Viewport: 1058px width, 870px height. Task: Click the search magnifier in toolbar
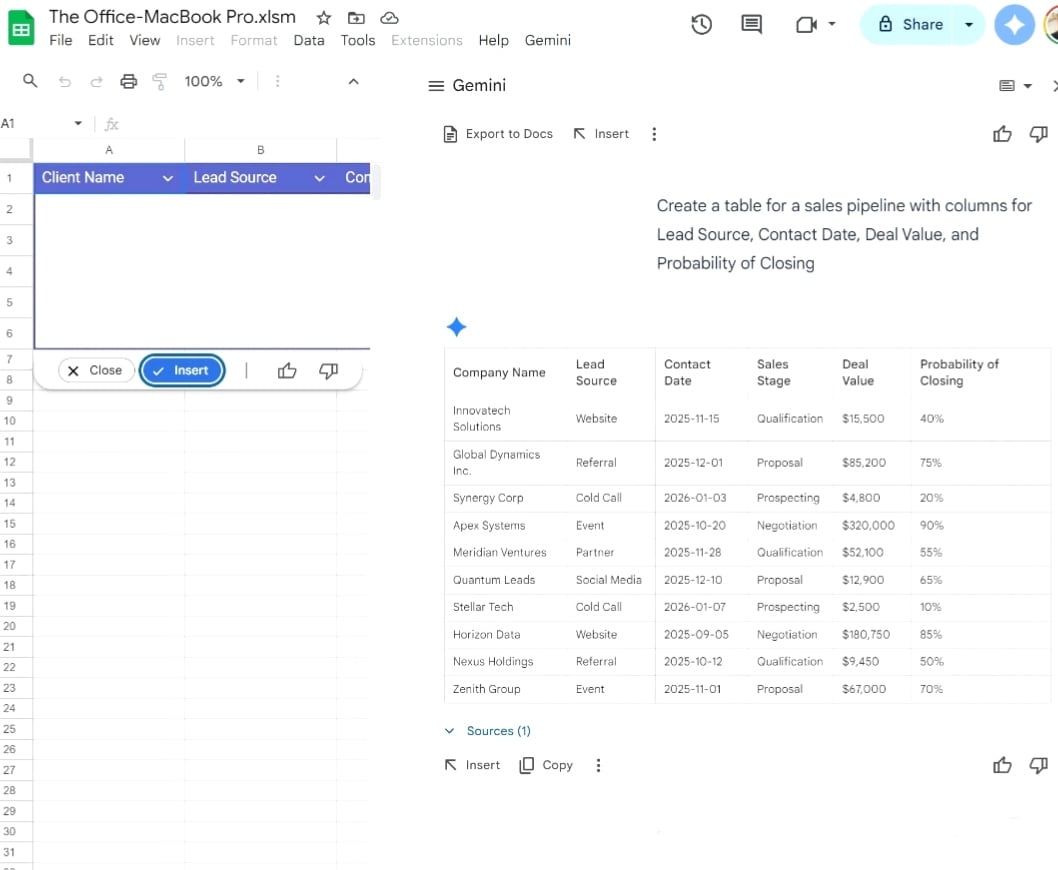[x=30, y=81]
